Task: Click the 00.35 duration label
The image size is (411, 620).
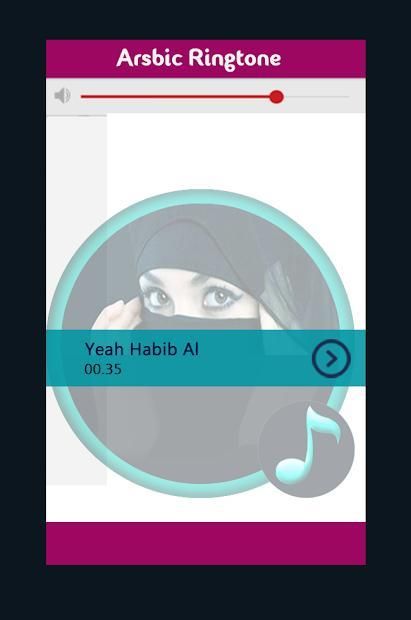Action: pyautogui.click(x=103, y=369)
